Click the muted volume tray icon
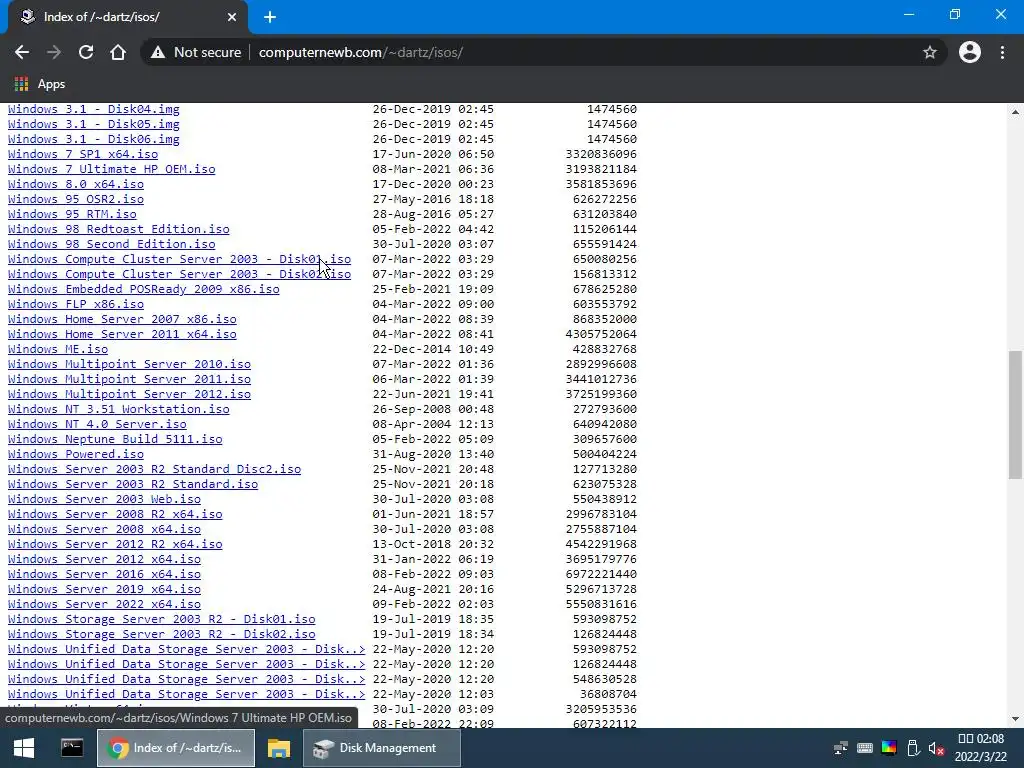 tap(936, 748)
